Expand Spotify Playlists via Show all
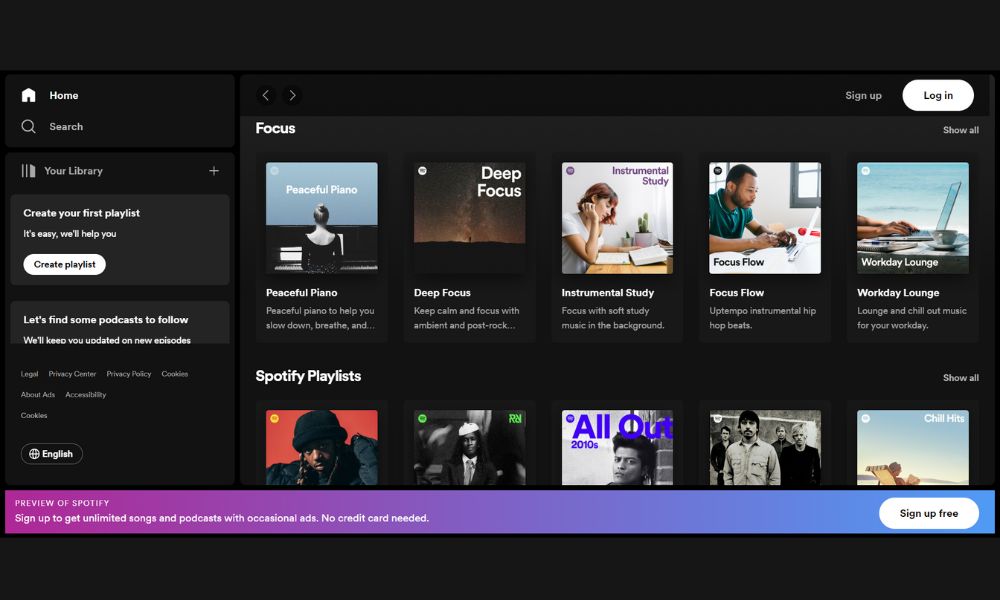Image resolution: width=1000 pixels, height=600 pixels. point(960,377)
